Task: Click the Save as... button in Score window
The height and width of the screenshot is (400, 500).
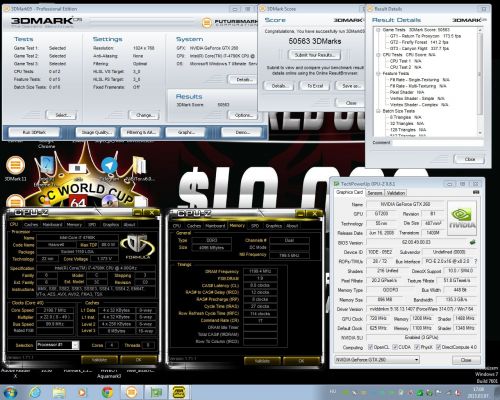Action: click(349, 86)
